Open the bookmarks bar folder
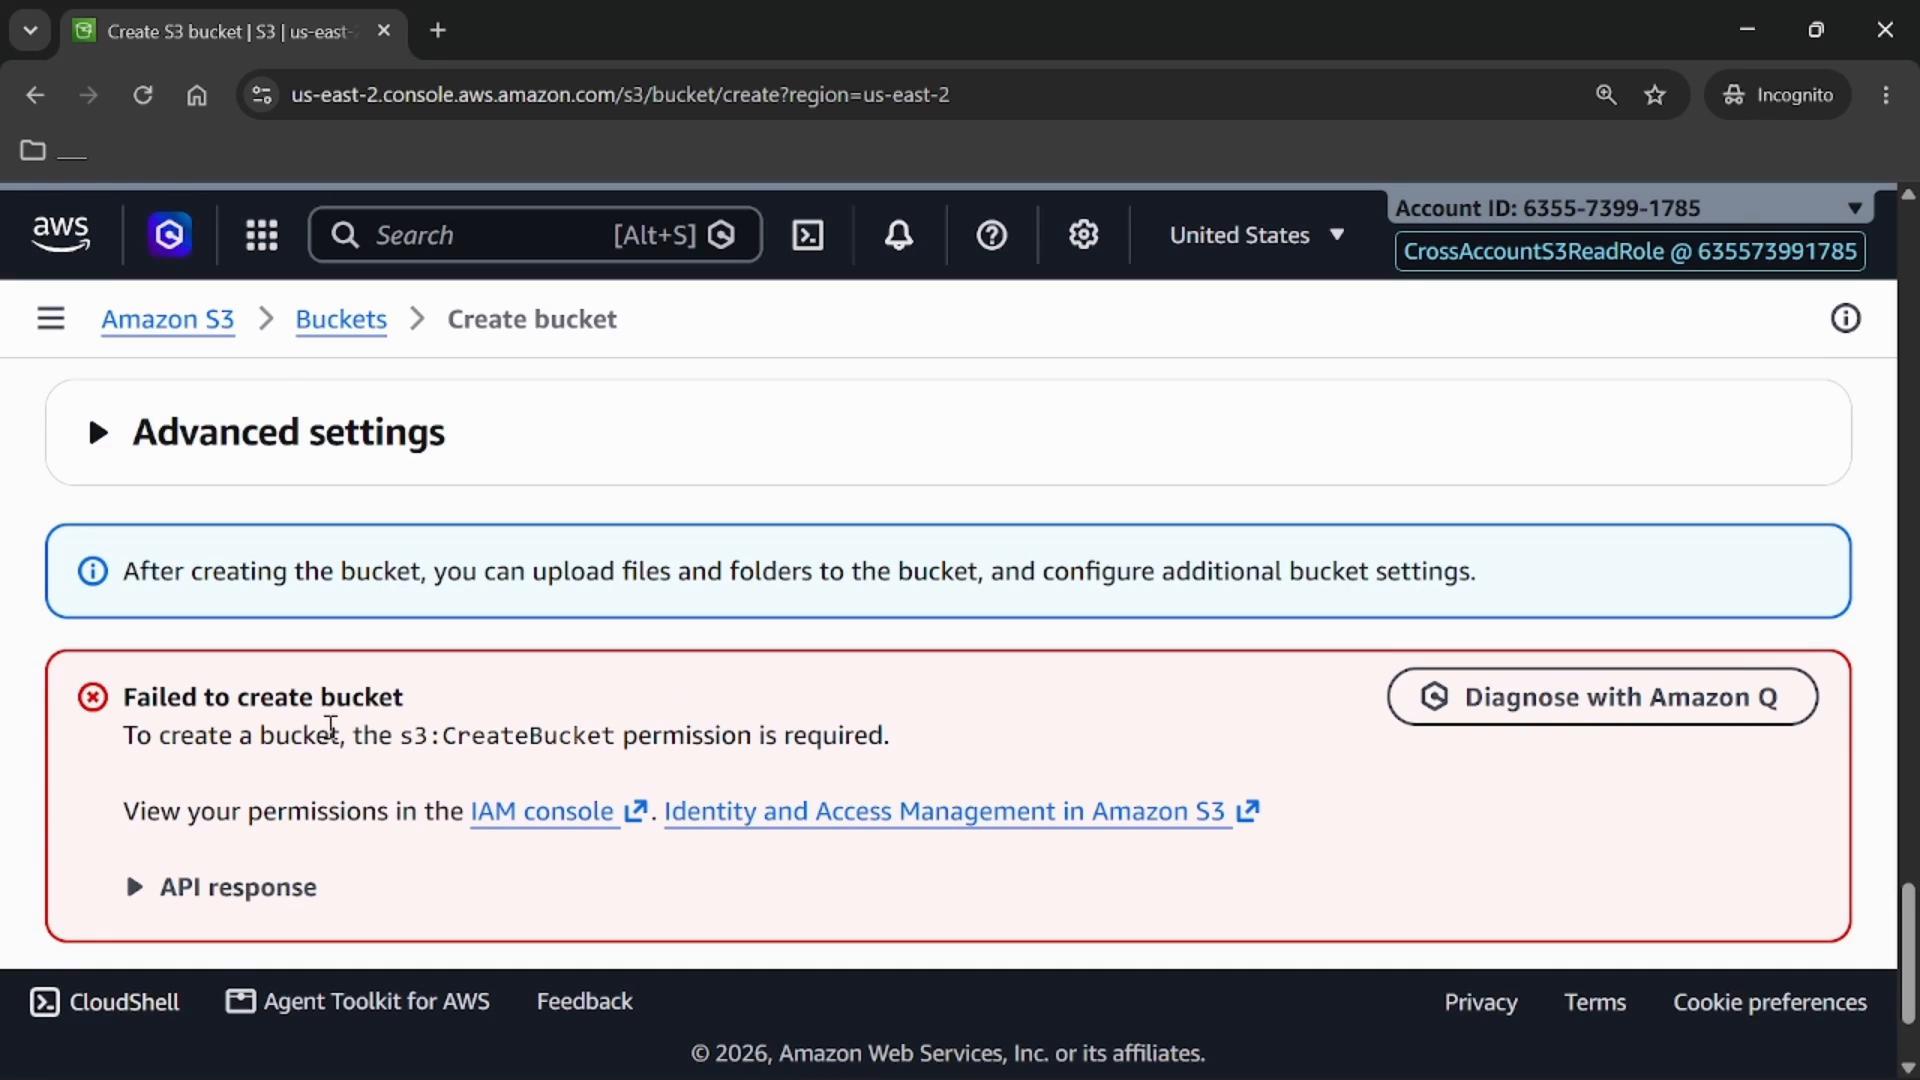 pyautogui.click(x=52, y=151)
